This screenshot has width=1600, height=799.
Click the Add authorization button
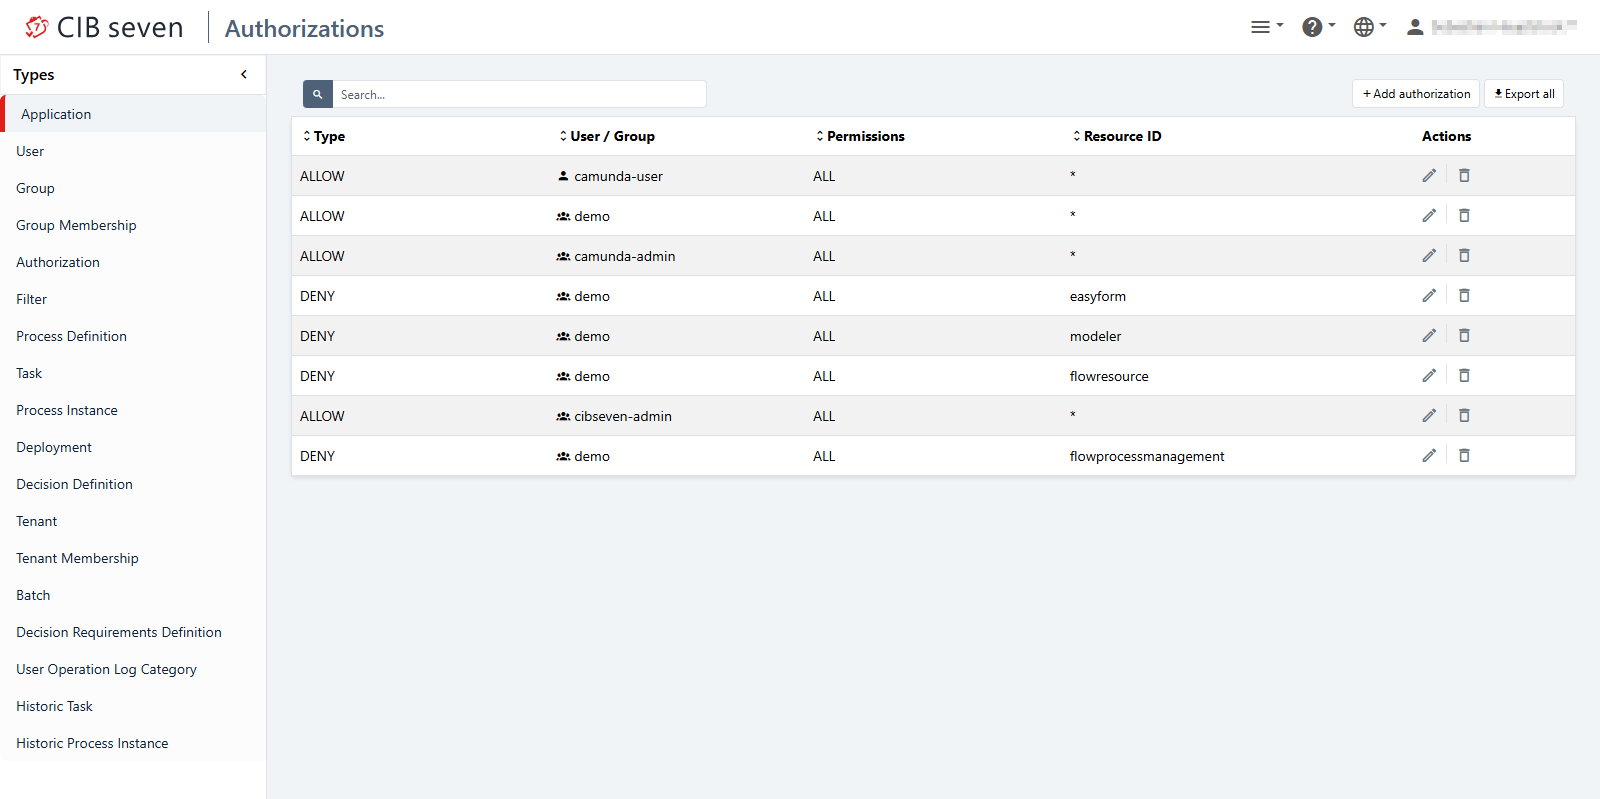coord(1416,94)
